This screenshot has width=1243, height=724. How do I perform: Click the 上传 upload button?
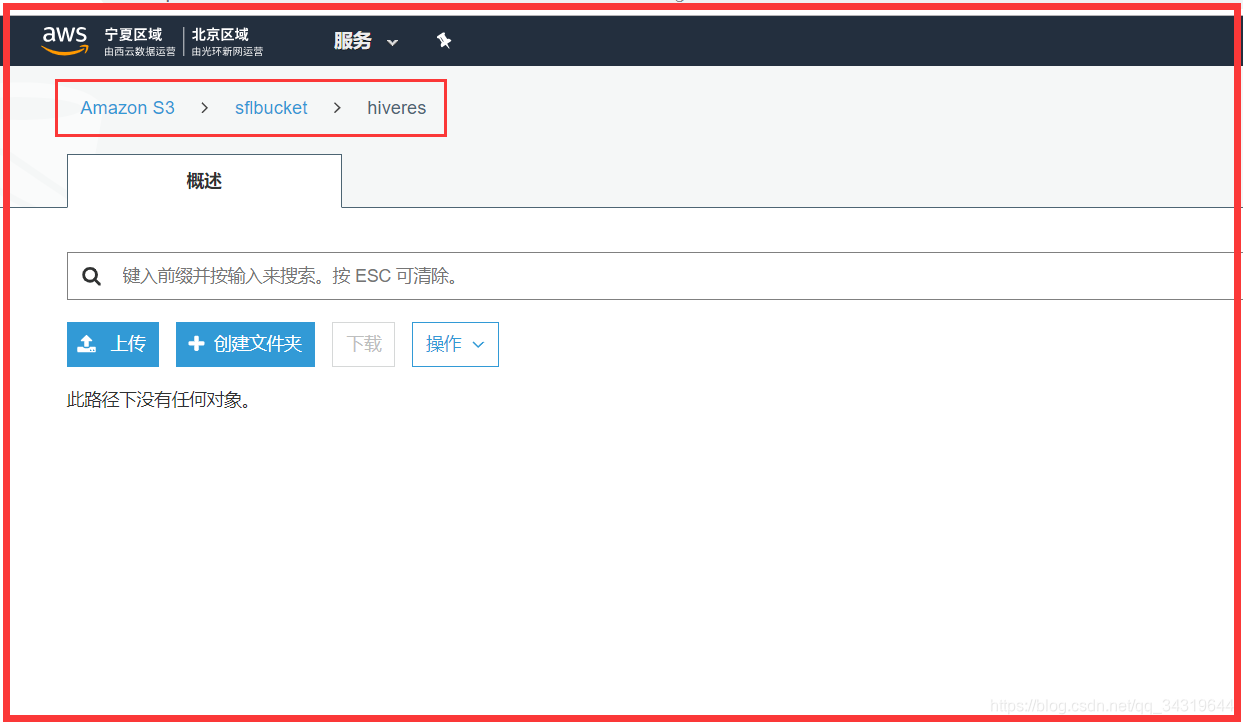click(x=113, y=344)
